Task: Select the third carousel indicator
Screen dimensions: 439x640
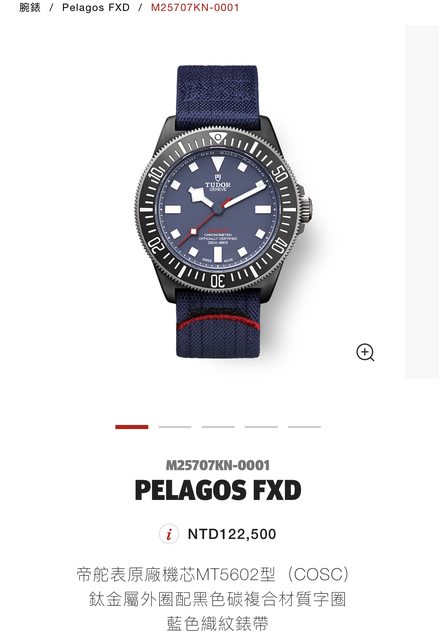Action: [x=218, y=427]
